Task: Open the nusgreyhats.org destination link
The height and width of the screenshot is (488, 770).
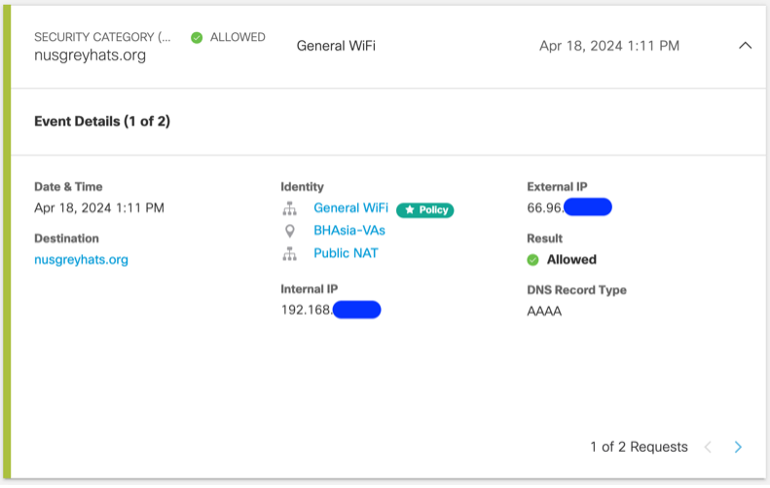Action: pyautogui.click(x=81, y=260)
